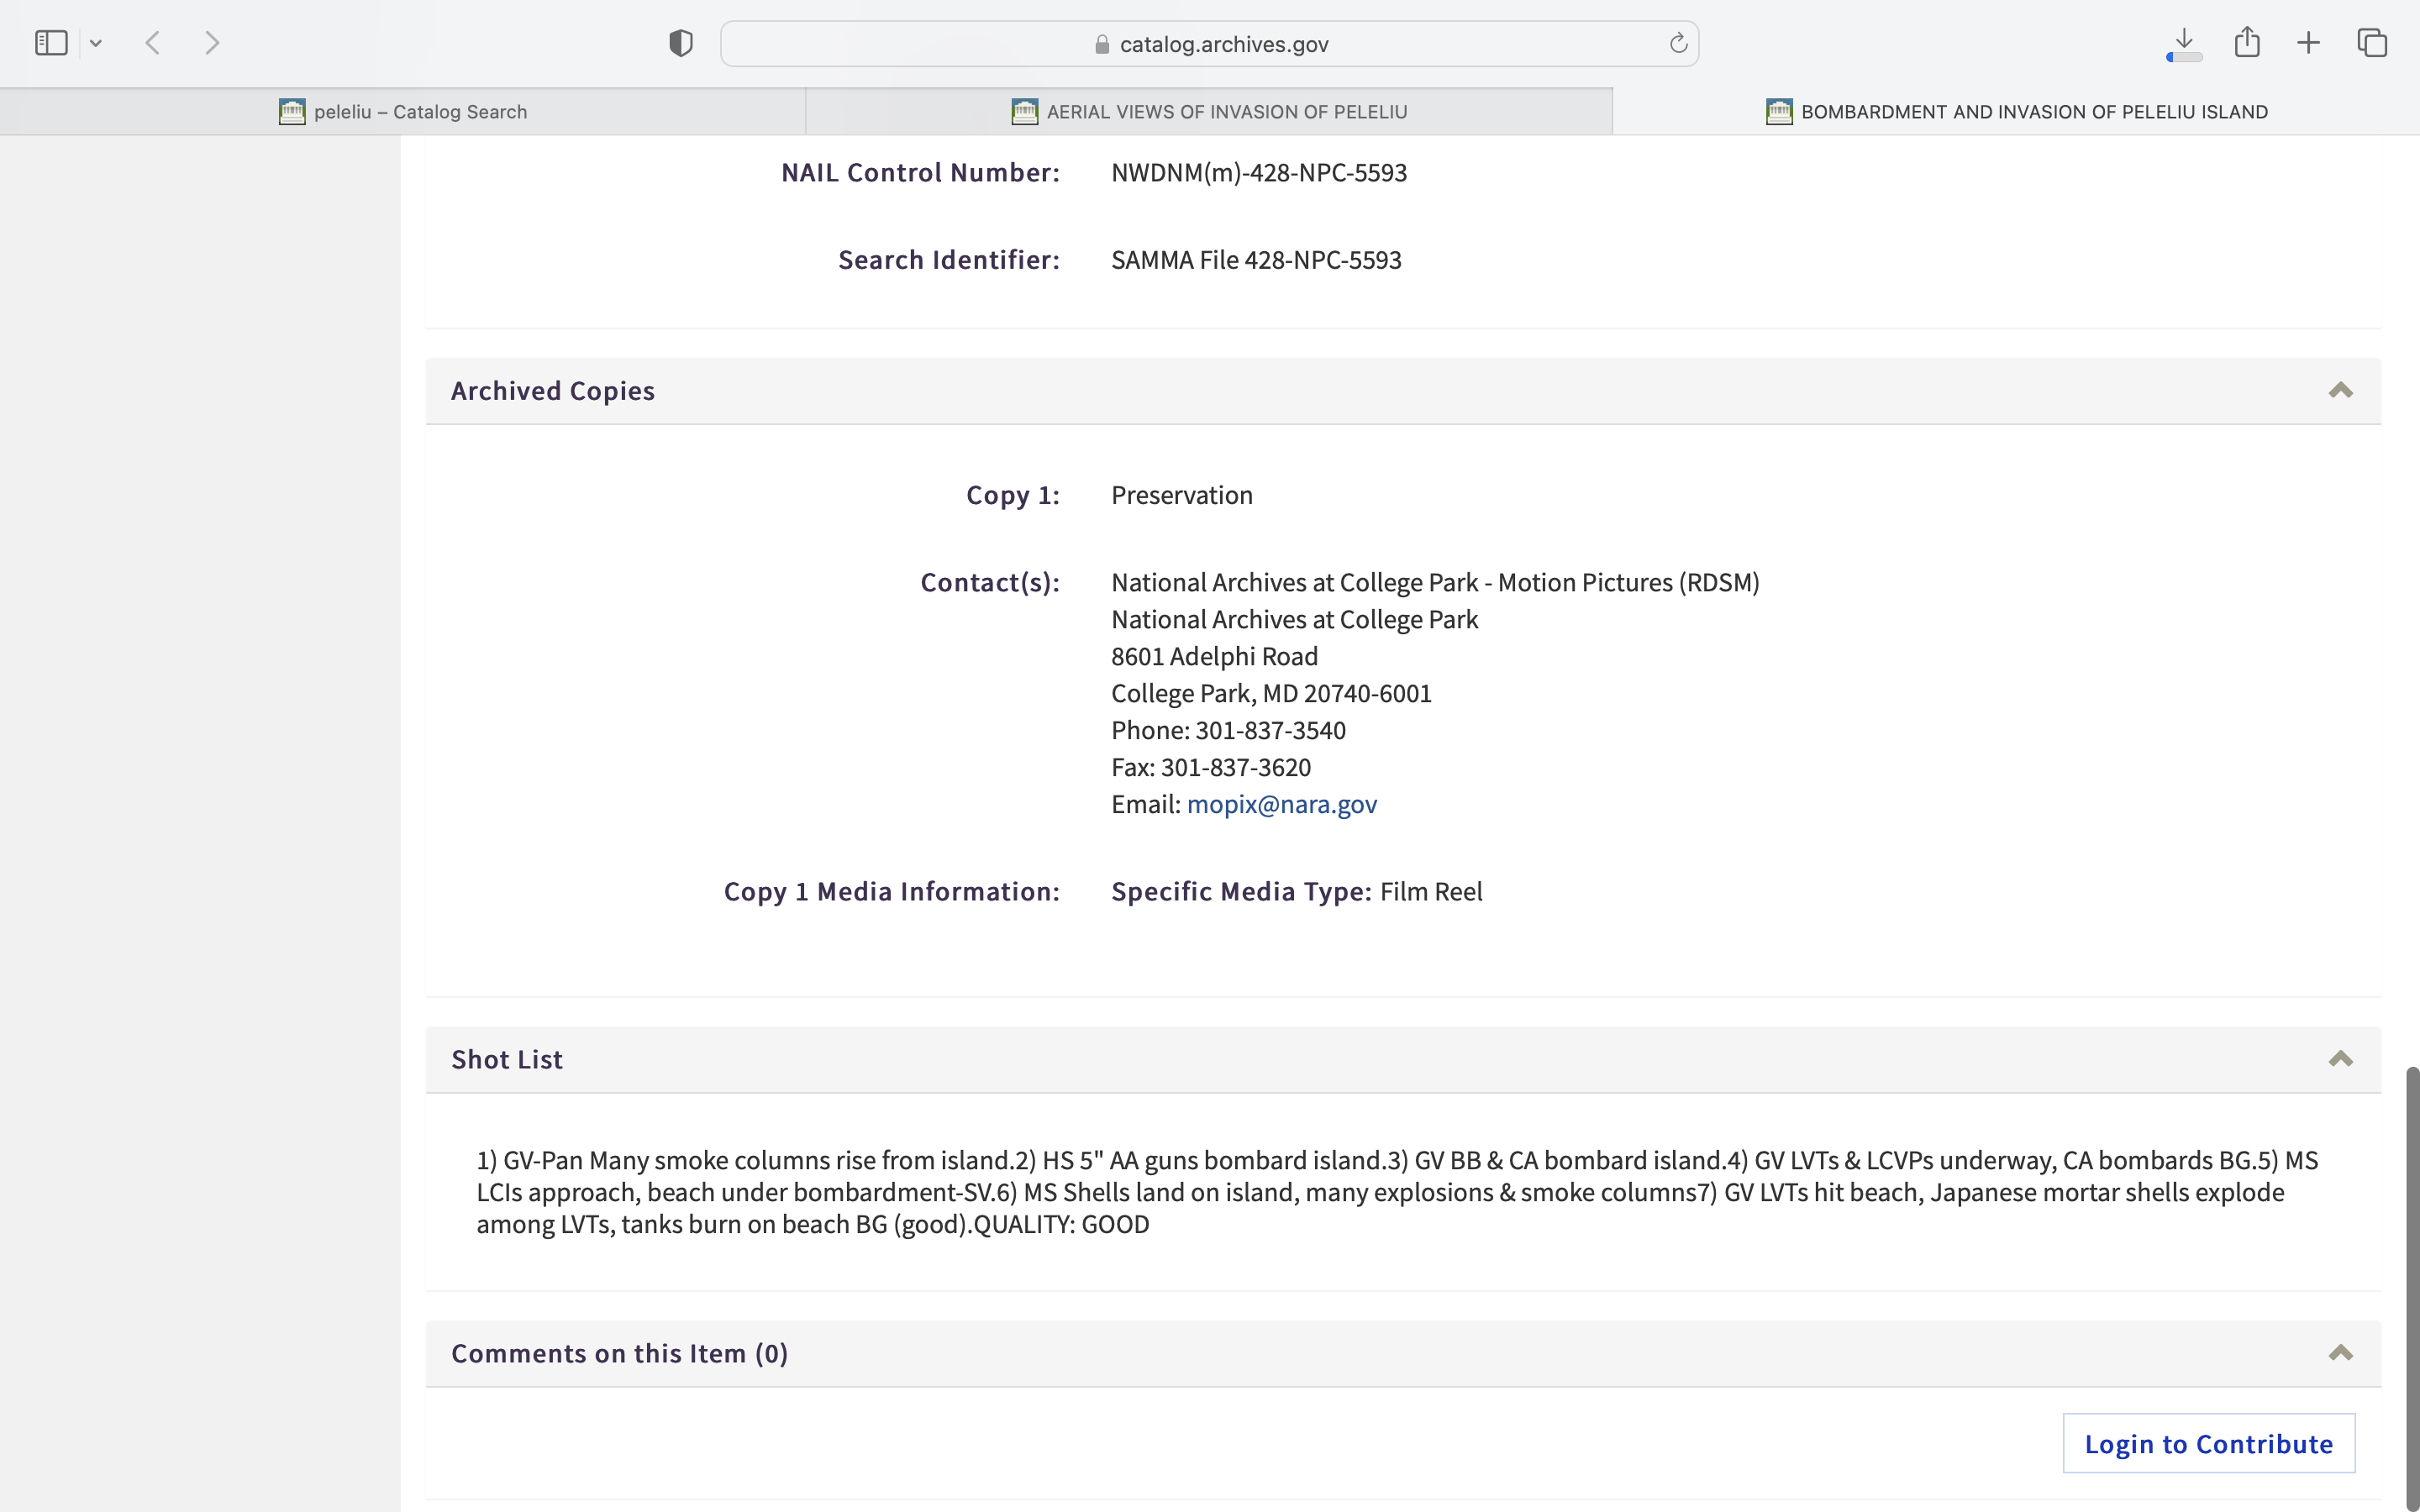2420x1512 pixels.
Task: Reload the page with the refresh icon
Action: pos(1678,43)
